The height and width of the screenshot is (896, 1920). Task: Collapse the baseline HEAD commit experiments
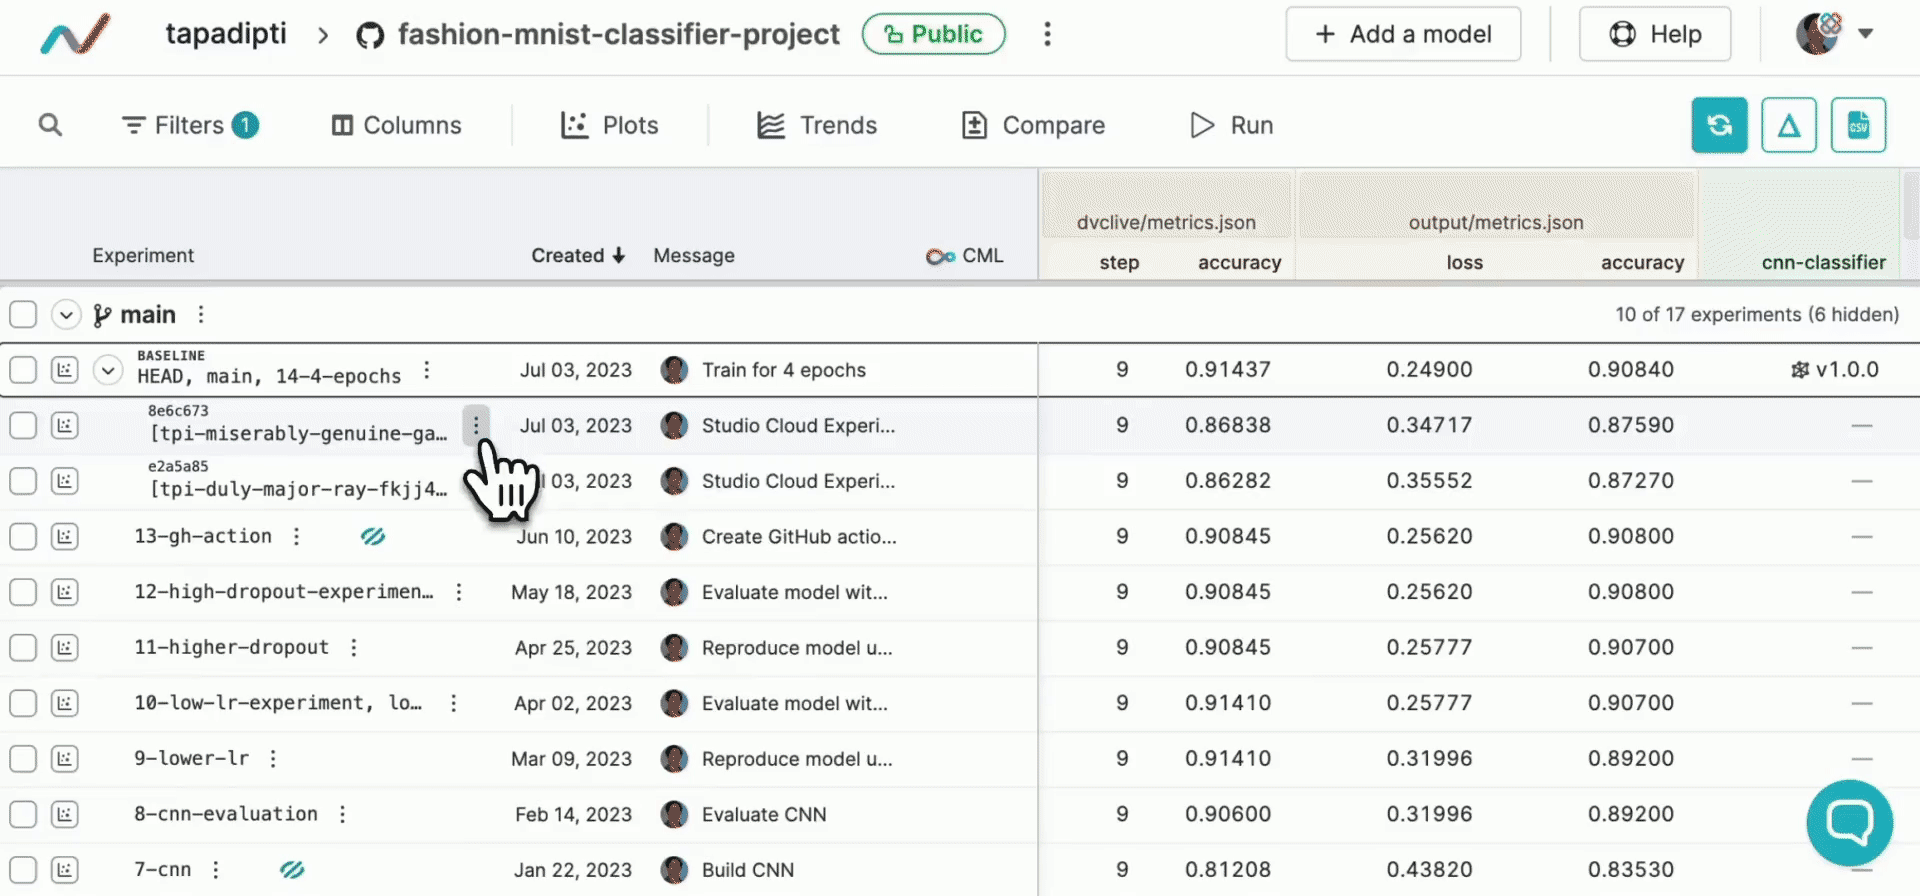[108, 371]
